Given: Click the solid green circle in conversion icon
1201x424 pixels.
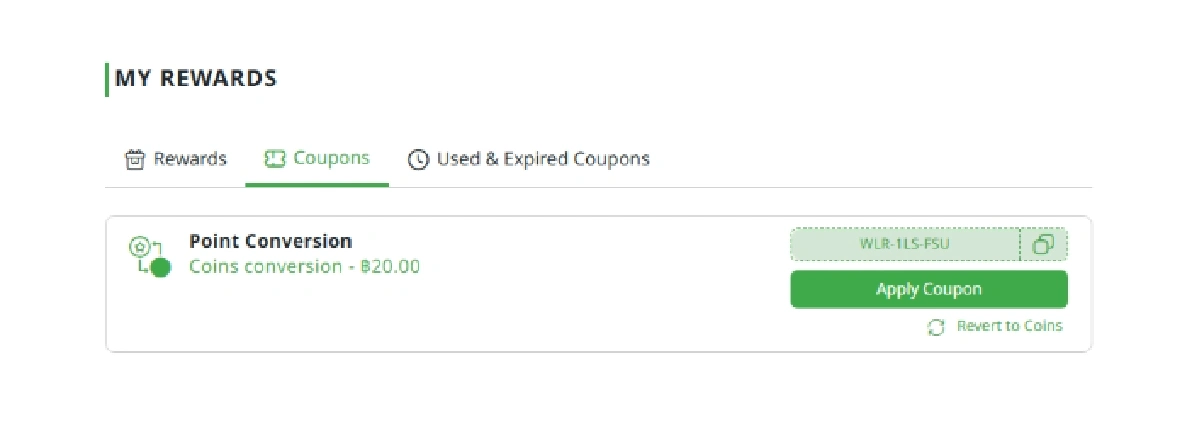Looking at the screenshot, I should click(x=161, y=267).
